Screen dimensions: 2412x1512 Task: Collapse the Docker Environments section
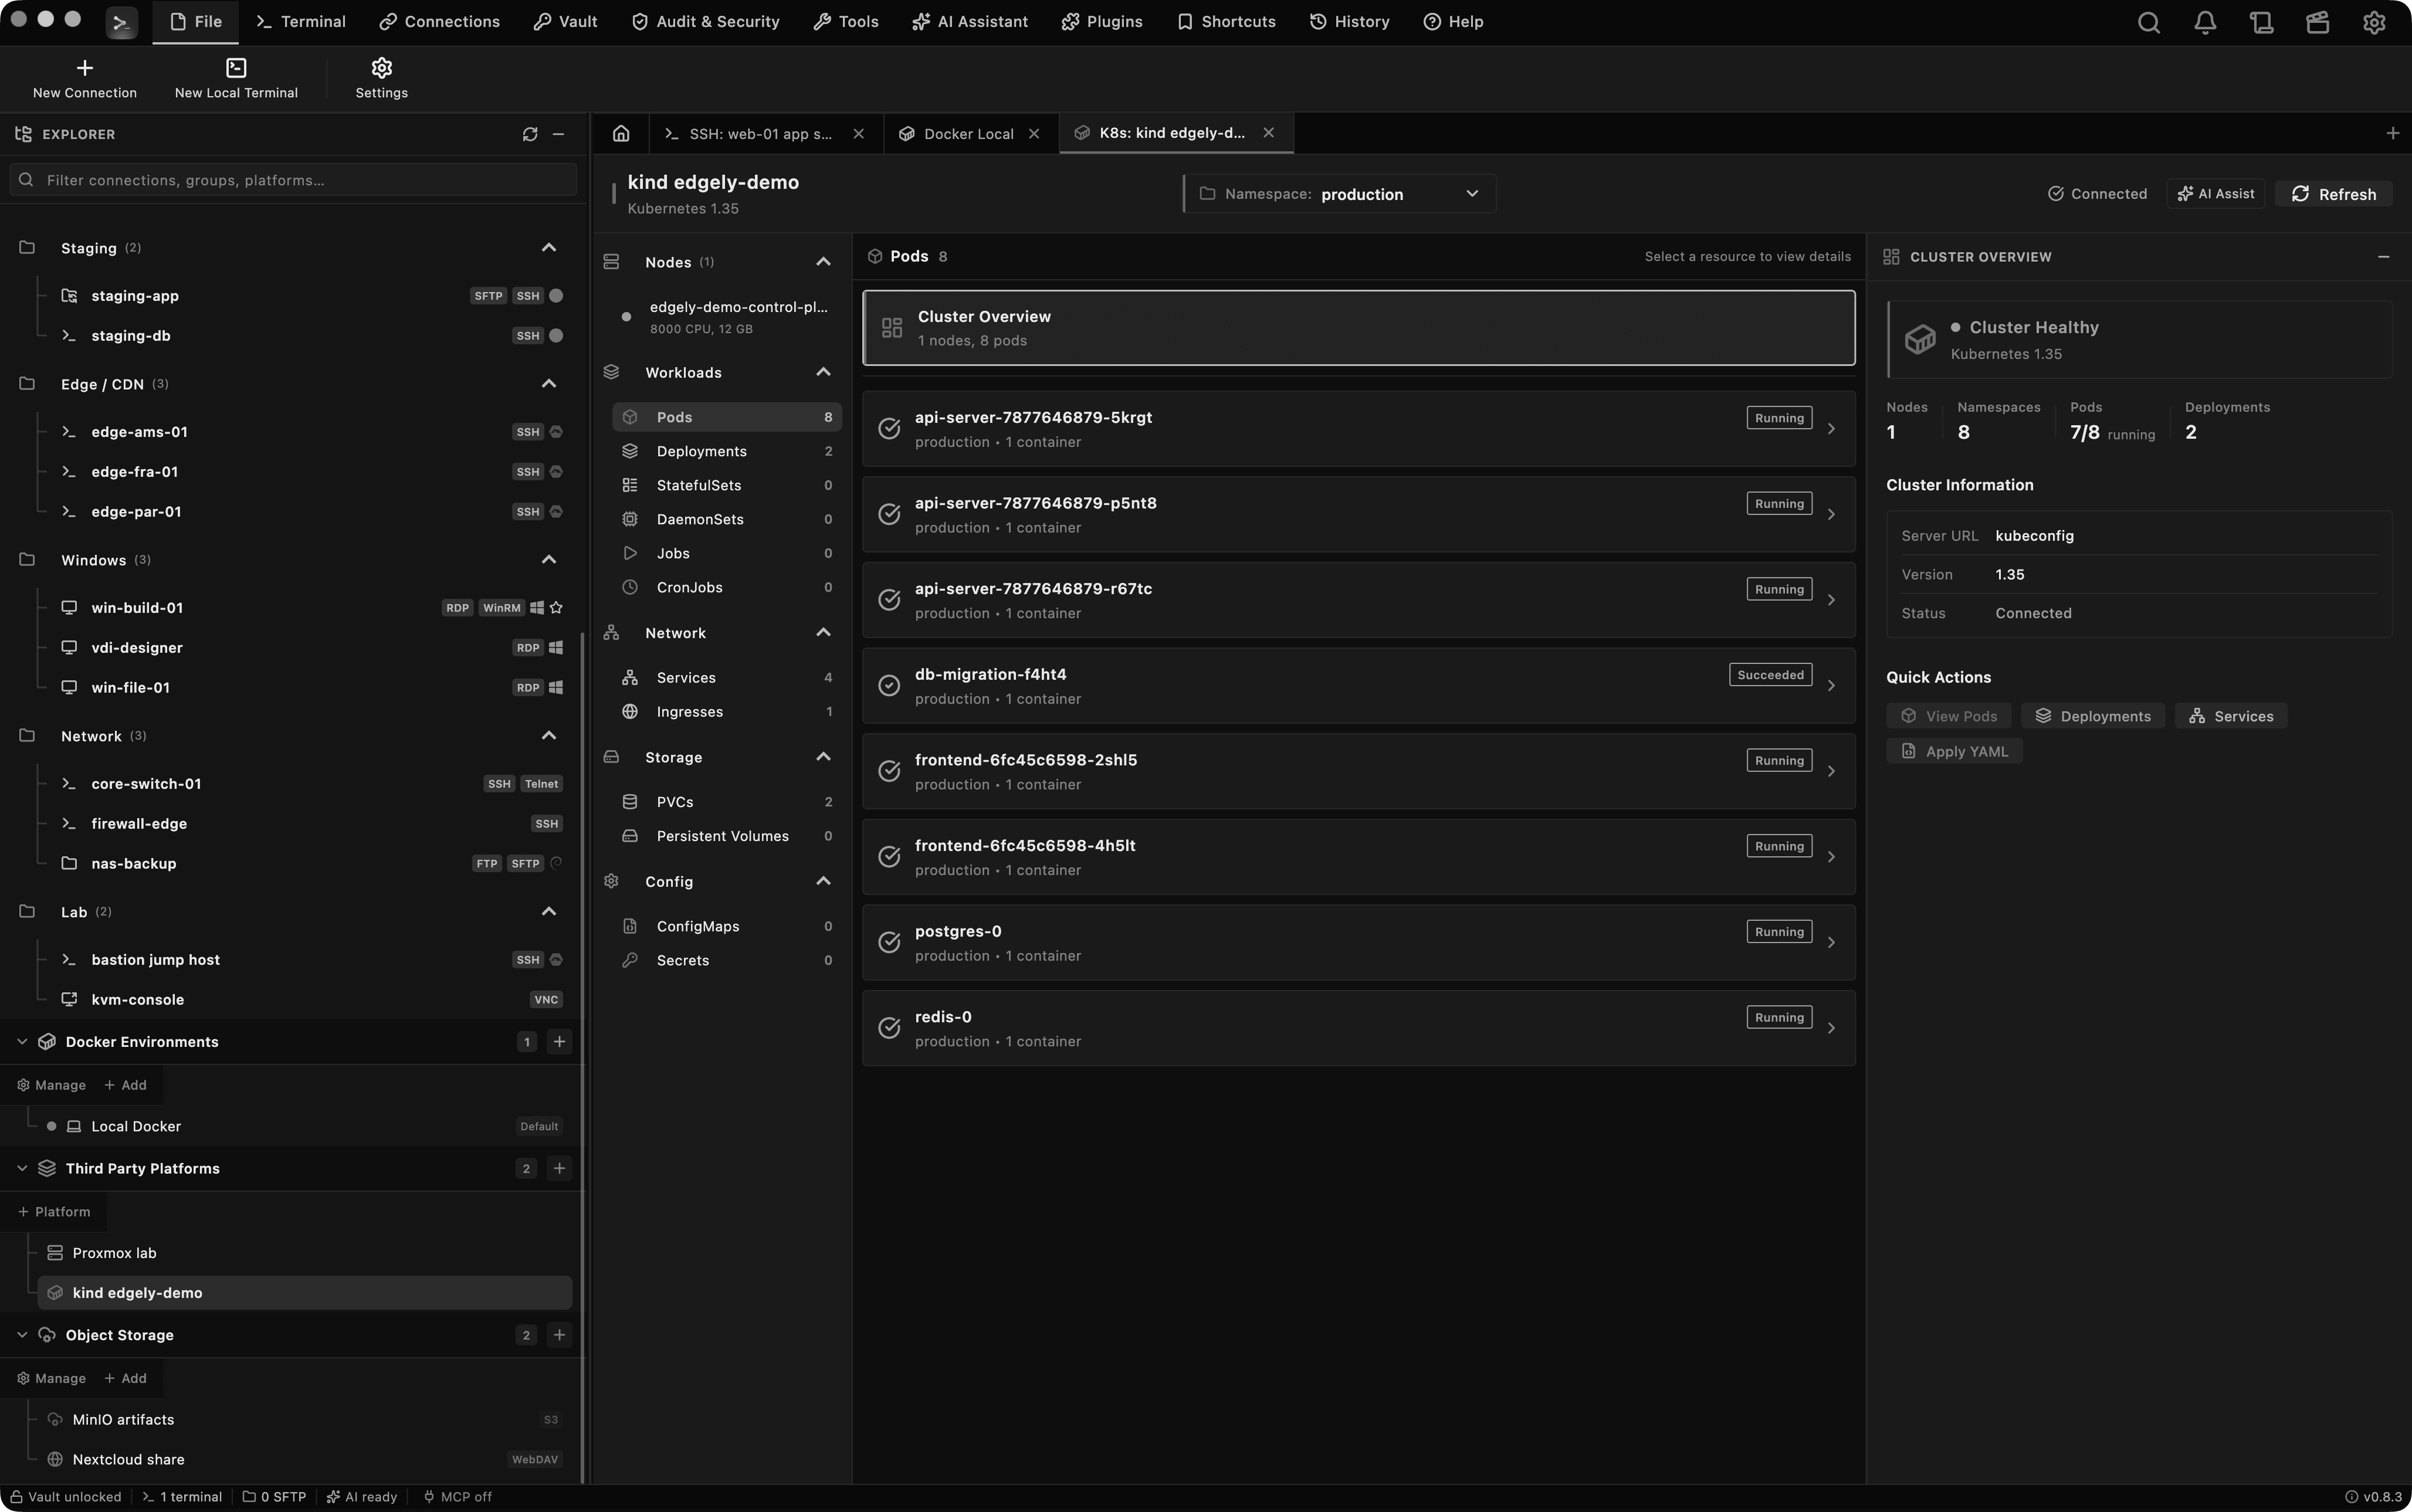(22, 1041)
